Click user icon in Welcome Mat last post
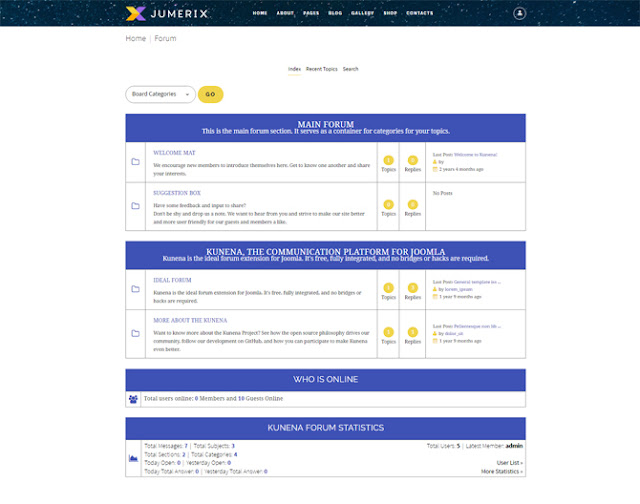Image resolution: width=640 pixels, height=504 pixels. pos(435,162)
